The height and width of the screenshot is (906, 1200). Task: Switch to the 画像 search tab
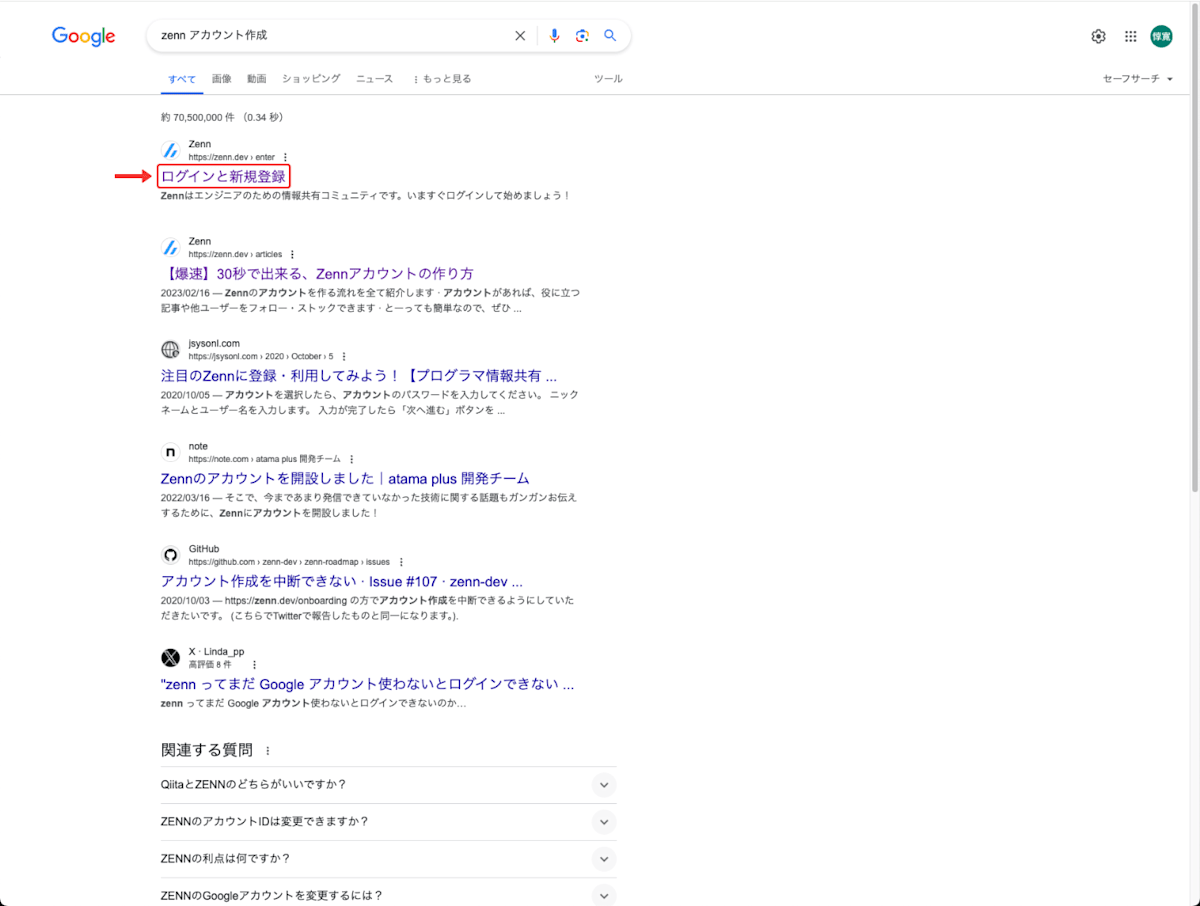click(x=221, y=78)
